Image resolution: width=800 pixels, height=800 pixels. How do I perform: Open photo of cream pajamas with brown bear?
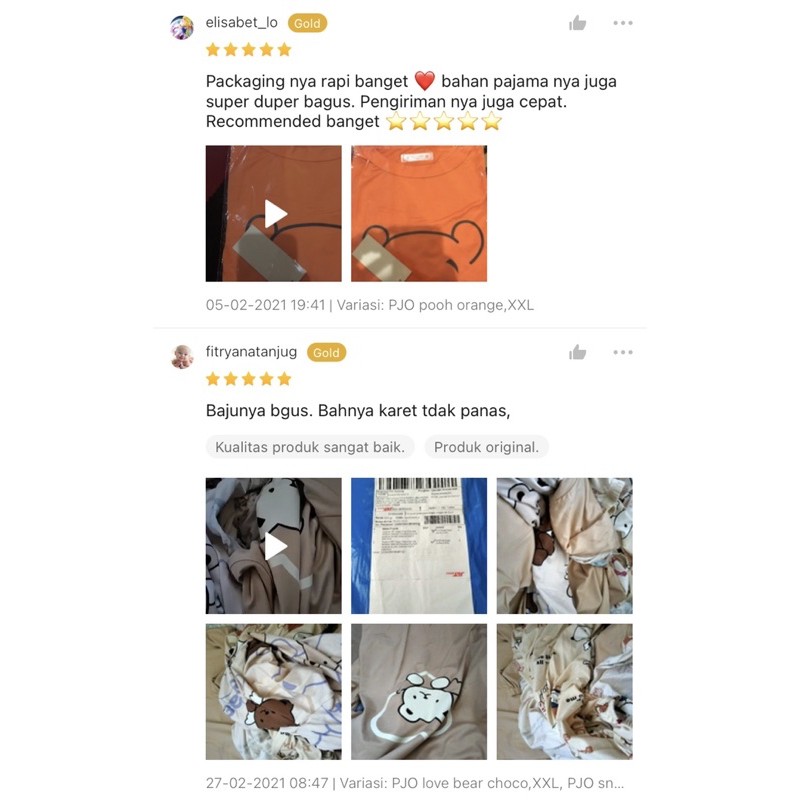pos(564,545)
